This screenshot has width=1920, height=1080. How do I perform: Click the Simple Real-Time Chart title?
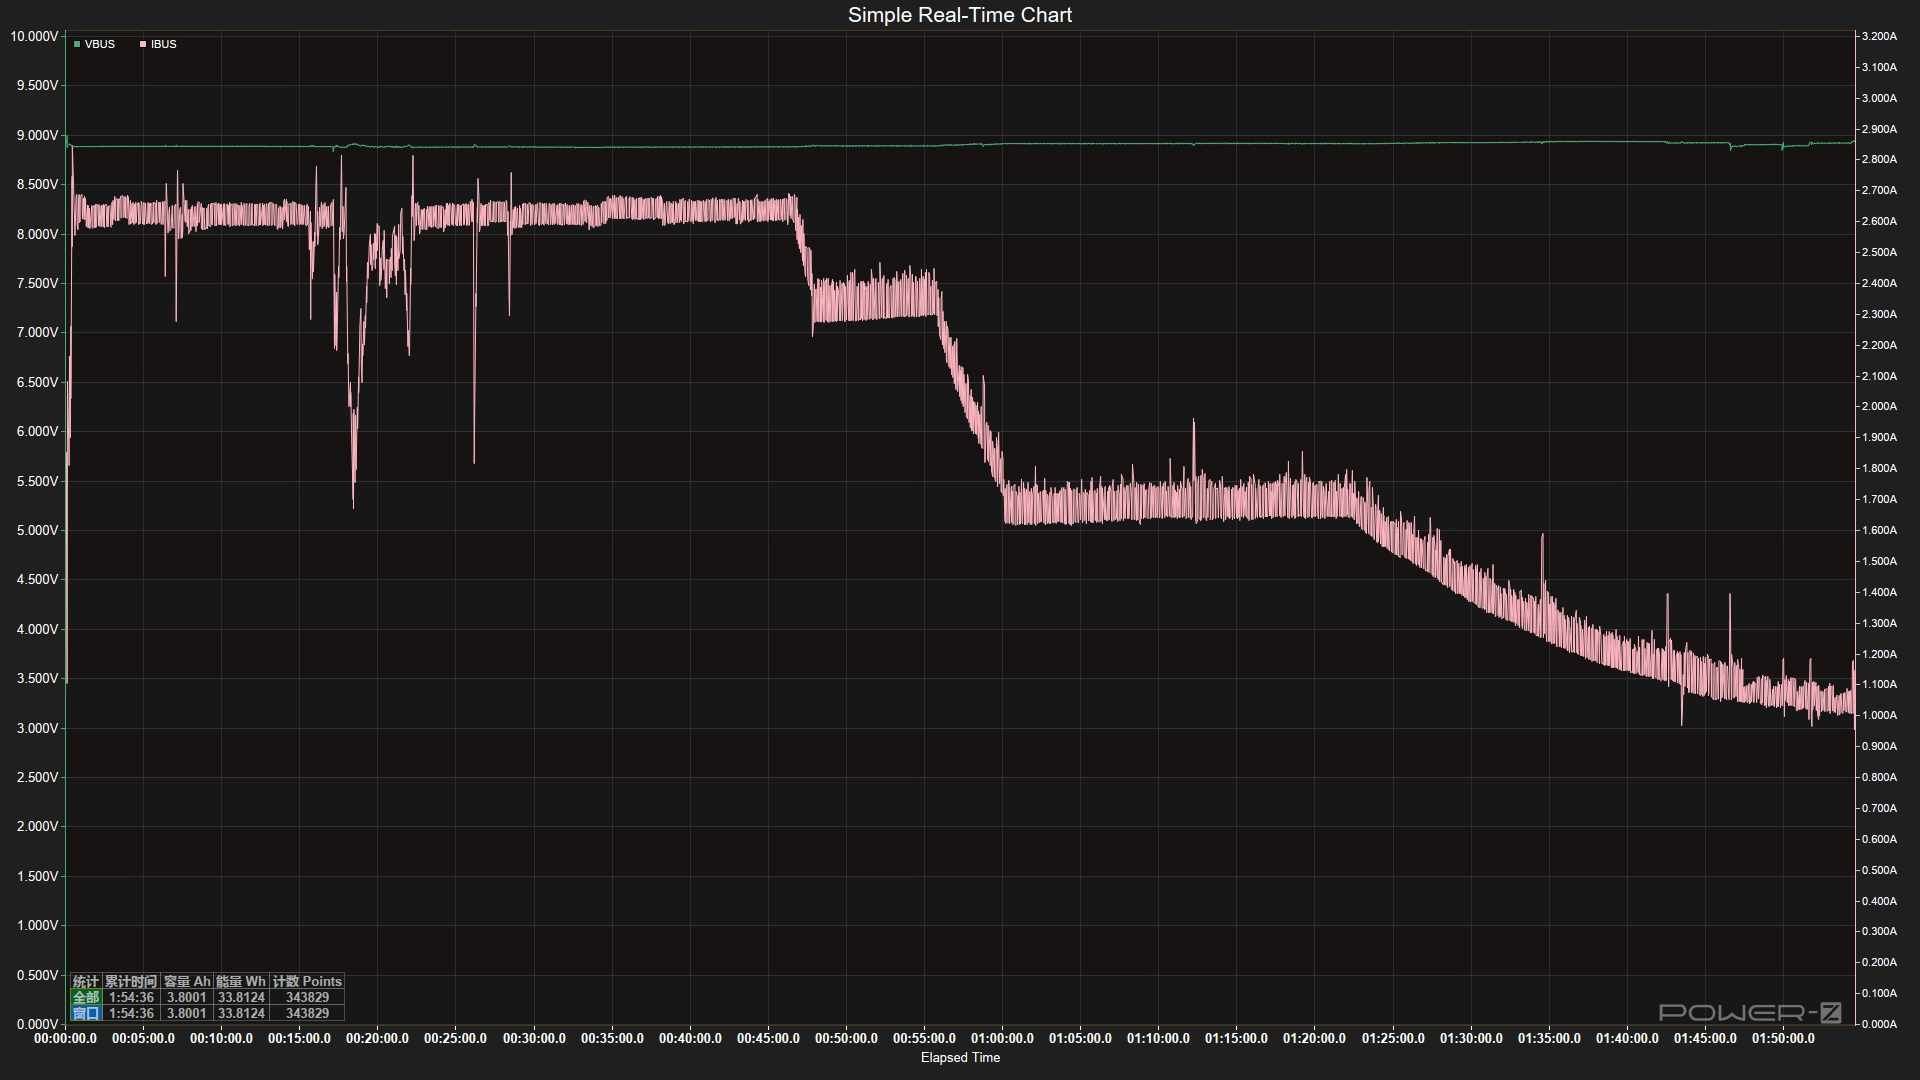tap(960, 15)
